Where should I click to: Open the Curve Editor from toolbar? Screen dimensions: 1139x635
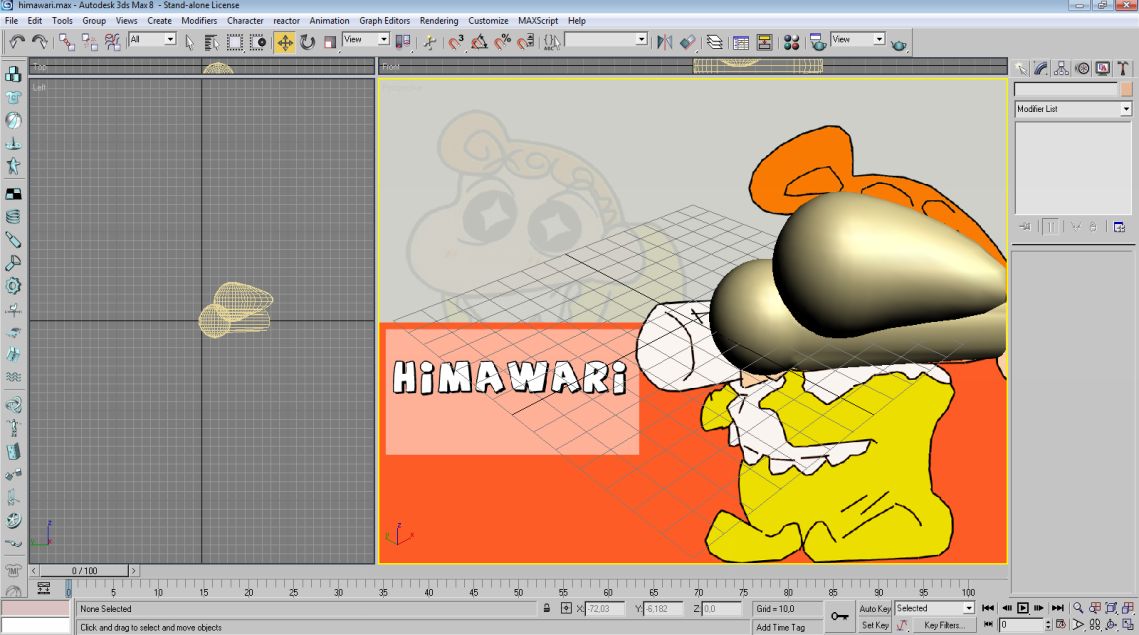741,42
